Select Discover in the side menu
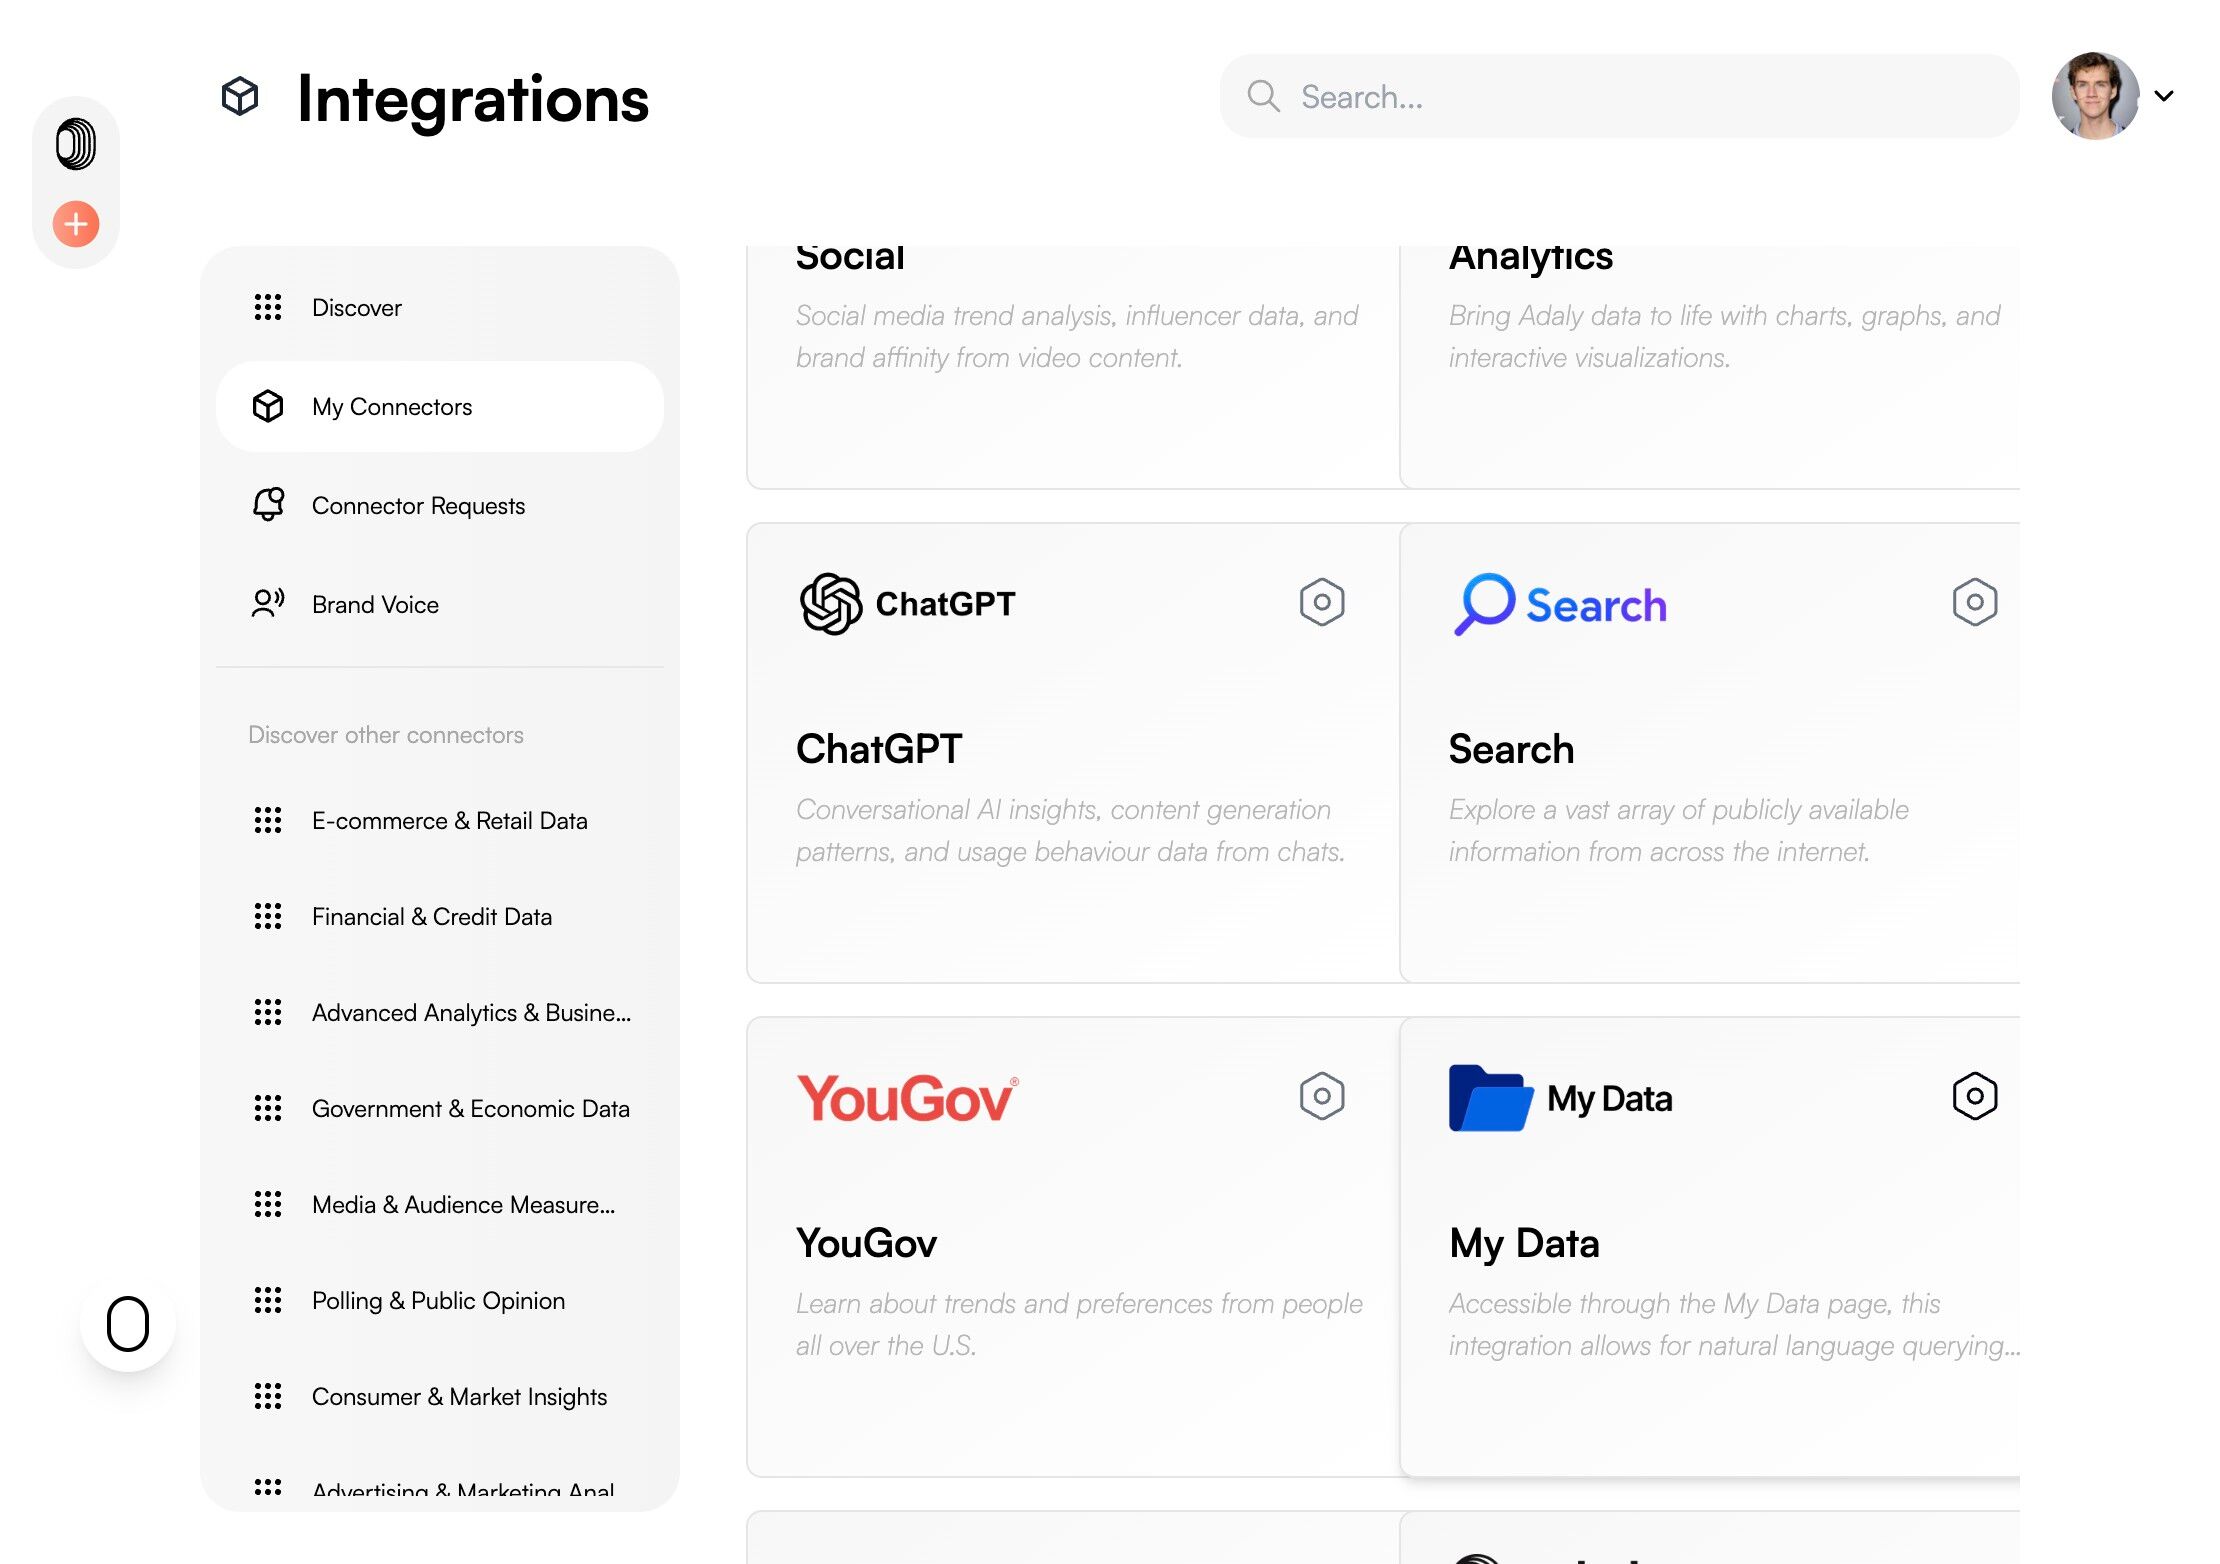Screen dimensions: 2220x1564 tap(356, 308)
